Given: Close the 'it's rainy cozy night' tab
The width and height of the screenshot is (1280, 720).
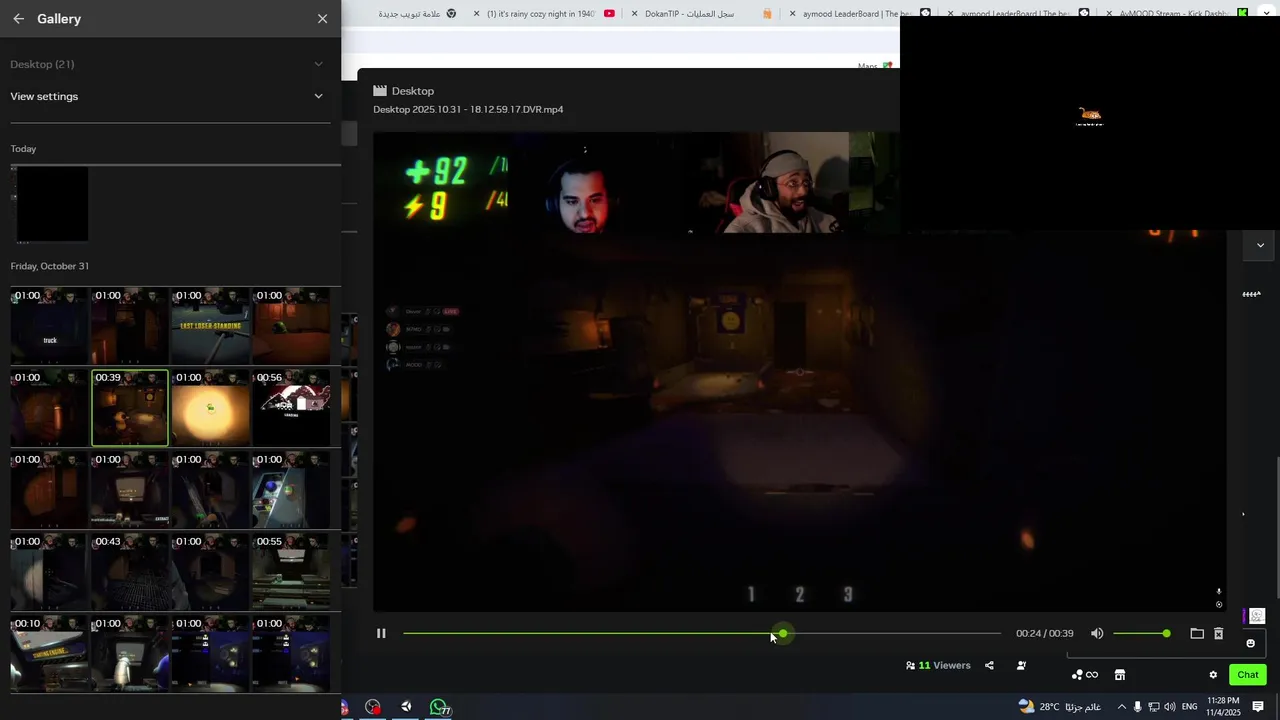Looking at the screenshot, I should (x=476, y=14).
